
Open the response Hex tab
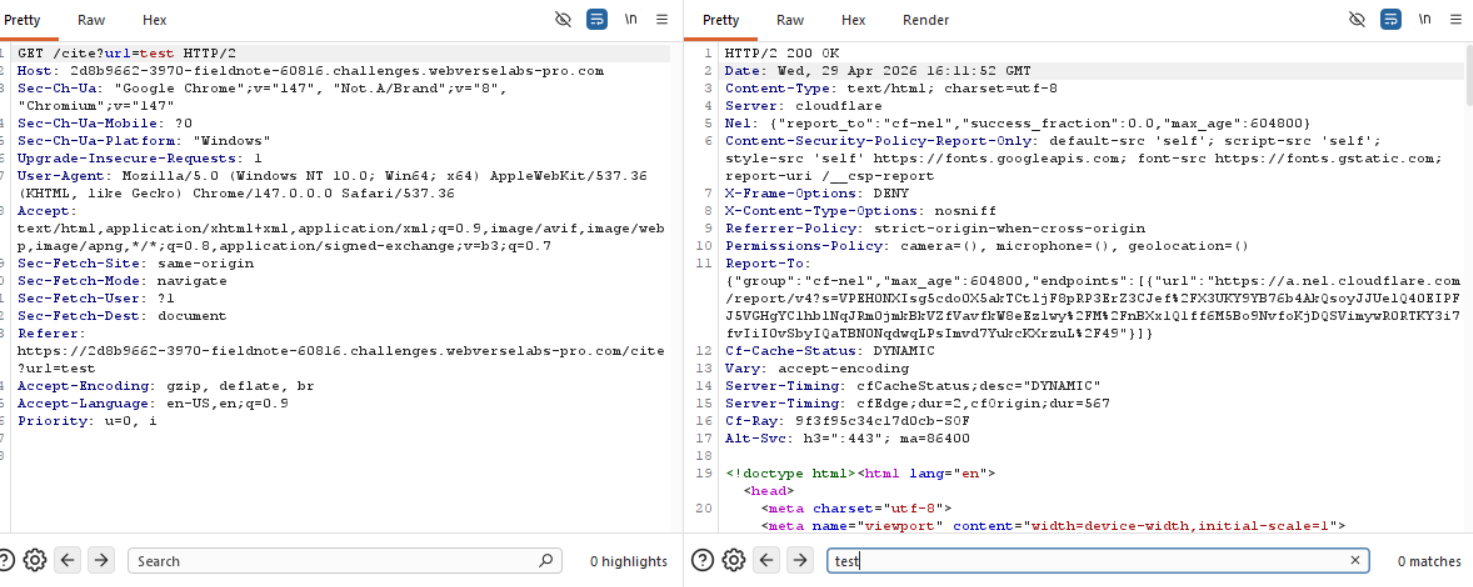853,20
